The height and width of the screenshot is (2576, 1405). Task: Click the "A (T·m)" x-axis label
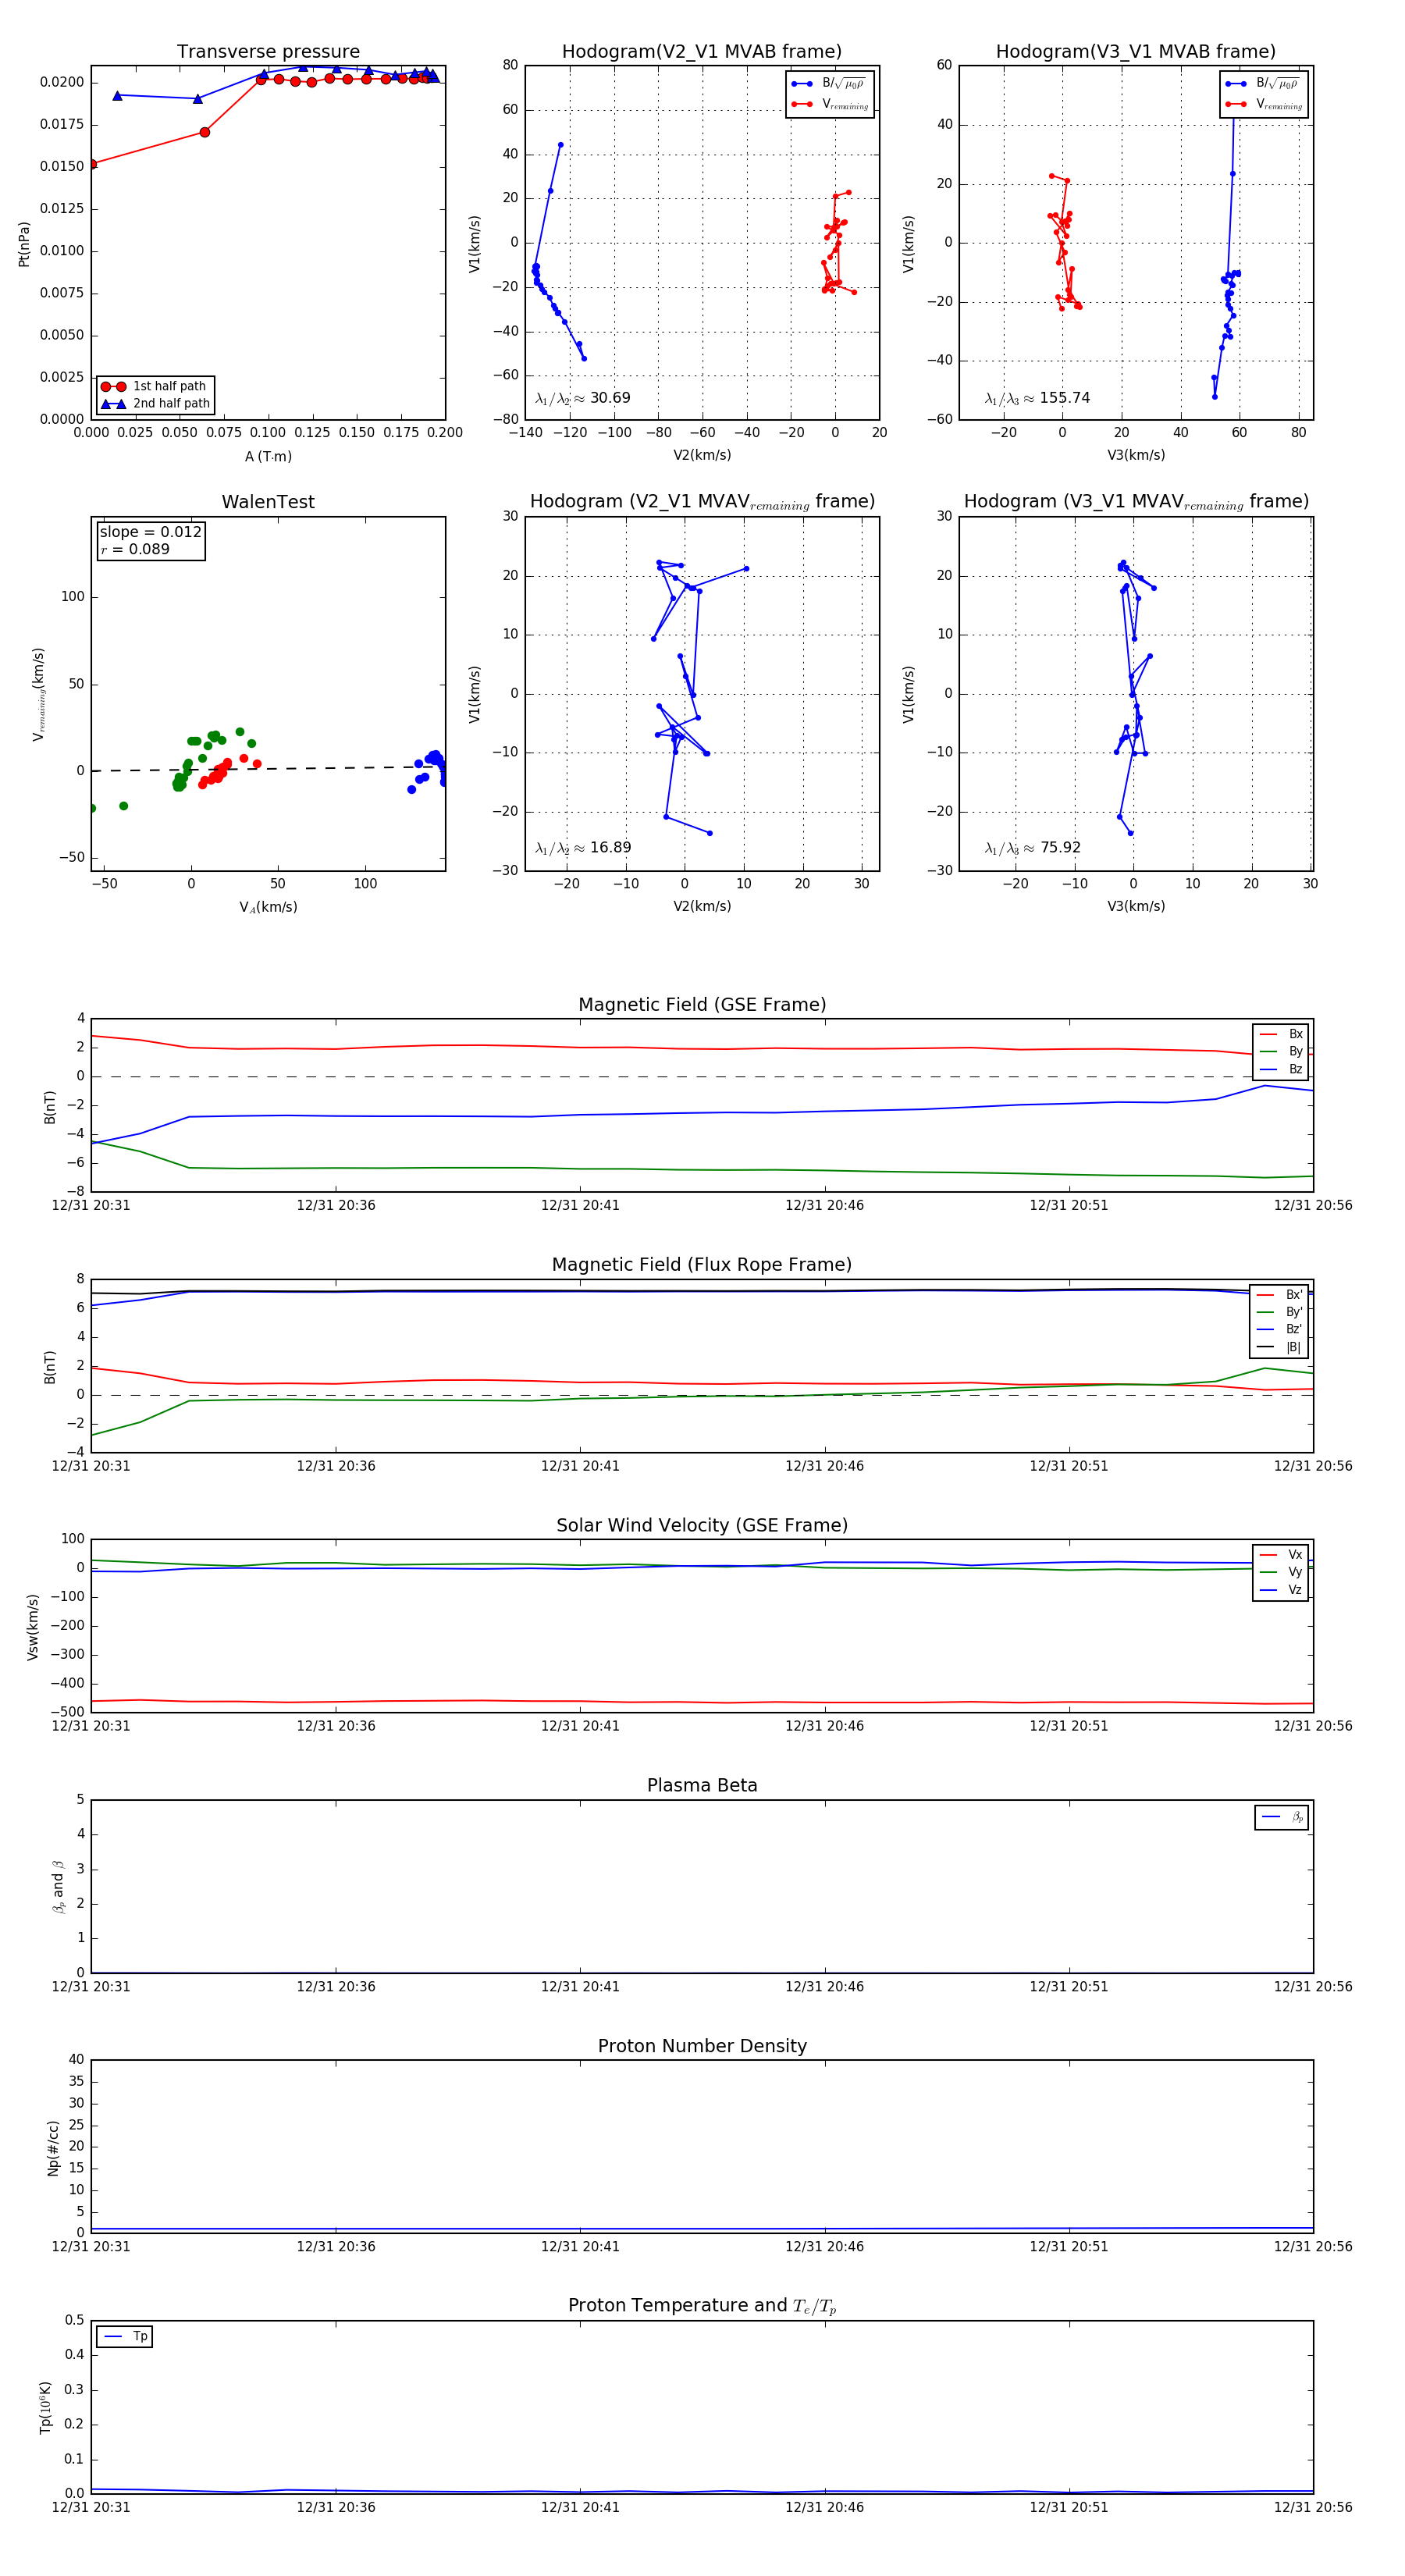[268, 457]
